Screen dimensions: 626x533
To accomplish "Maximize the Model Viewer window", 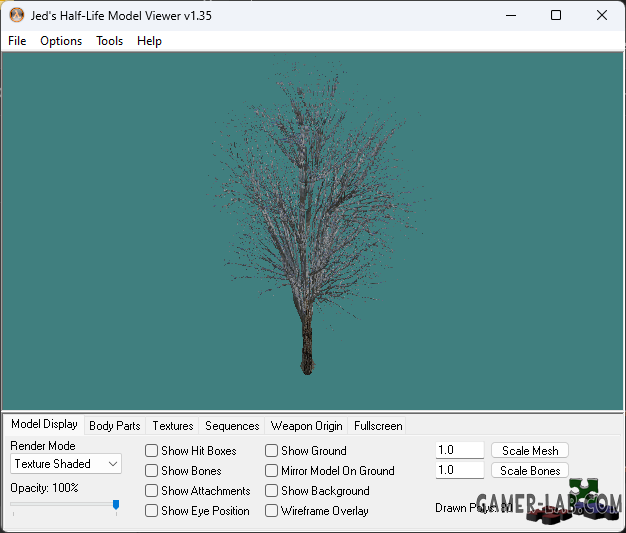I will tap(556, 16).
